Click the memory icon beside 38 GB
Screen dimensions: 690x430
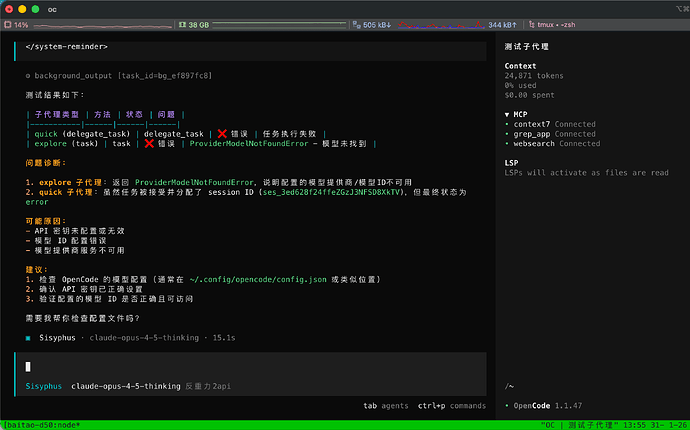tap(182, 25)
